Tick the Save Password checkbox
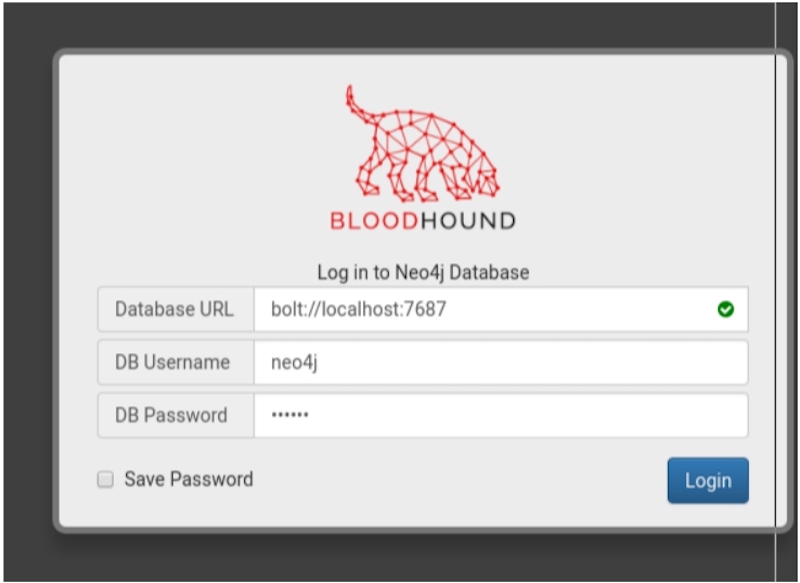This screenshot has width=800, height=583. (x=105, y=480)
